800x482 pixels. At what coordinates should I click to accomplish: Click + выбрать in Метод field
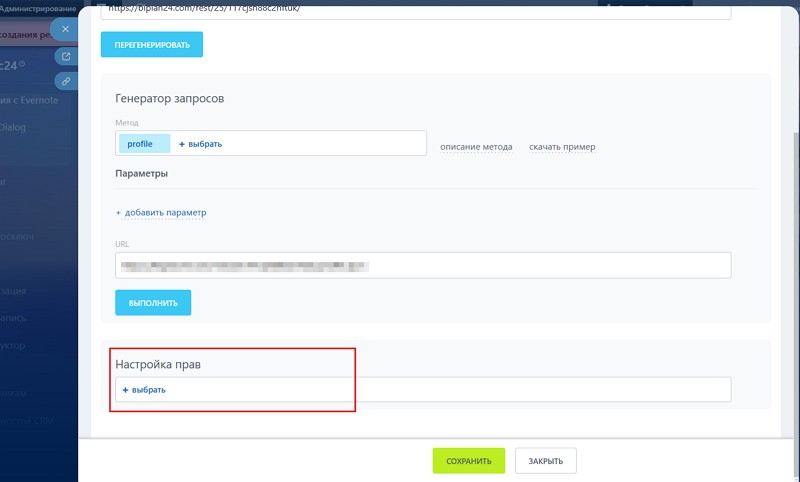(x=201, y=144)
